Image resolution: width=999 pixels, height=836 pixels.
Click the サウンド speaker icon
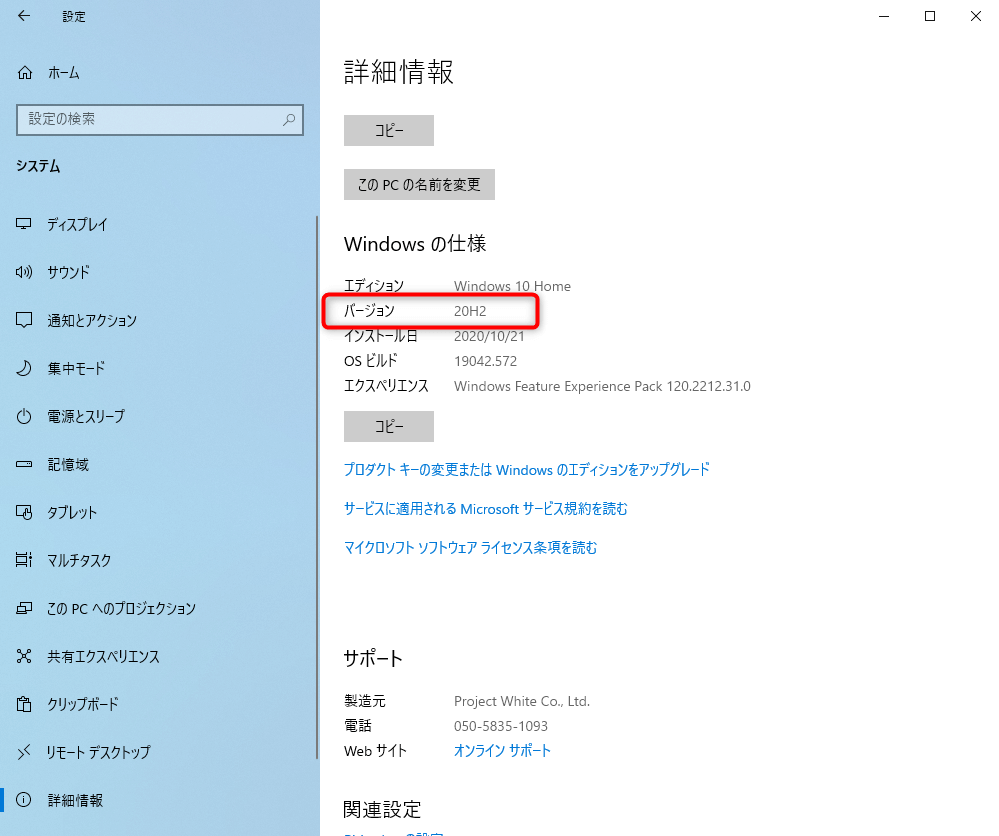pos(24,272)
